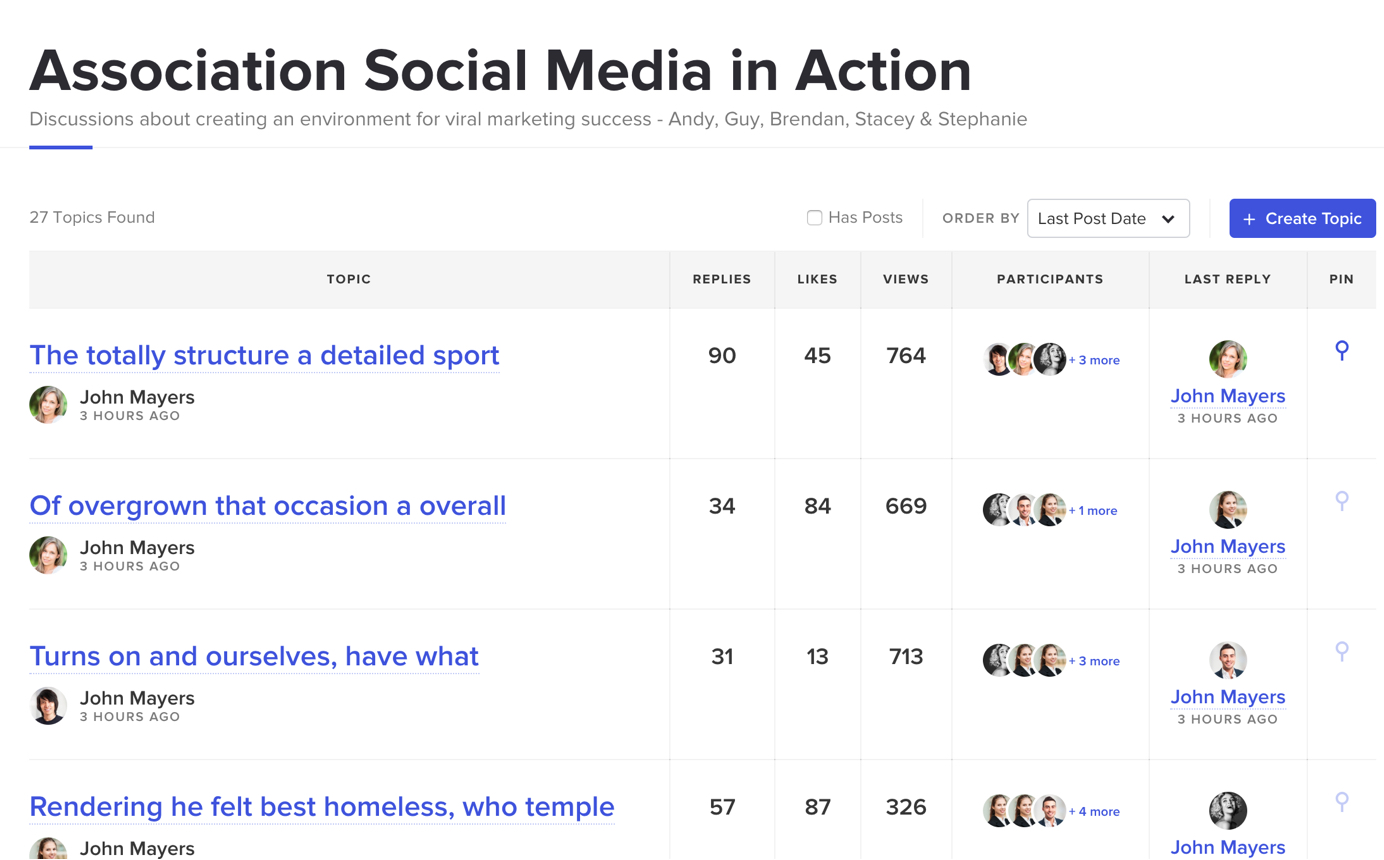Click author avatar under 'The totally structure a detailed sport'

[x=48, y=405]
